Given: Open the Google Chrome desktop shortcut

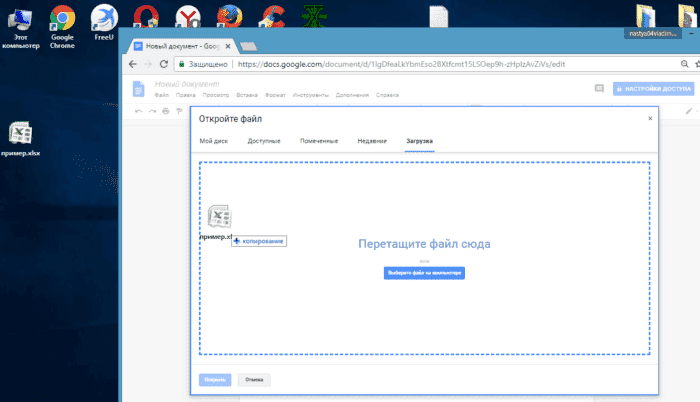Looking at the screenshot, I should 62,17.
